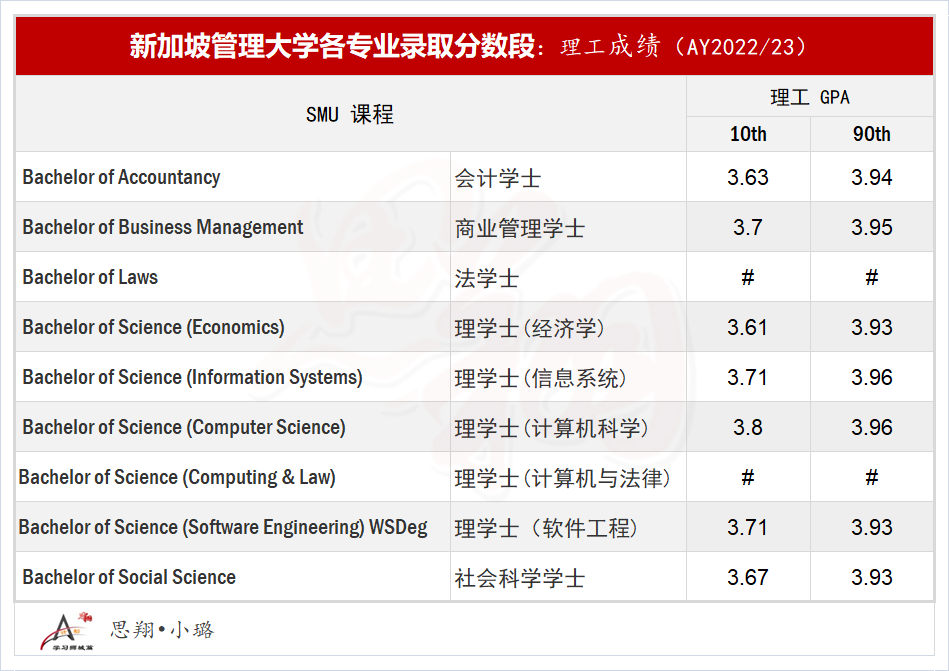Select Business Management's 90th value 3.95
The width and height of the screenshot is (949, 671).
(872, 227)
